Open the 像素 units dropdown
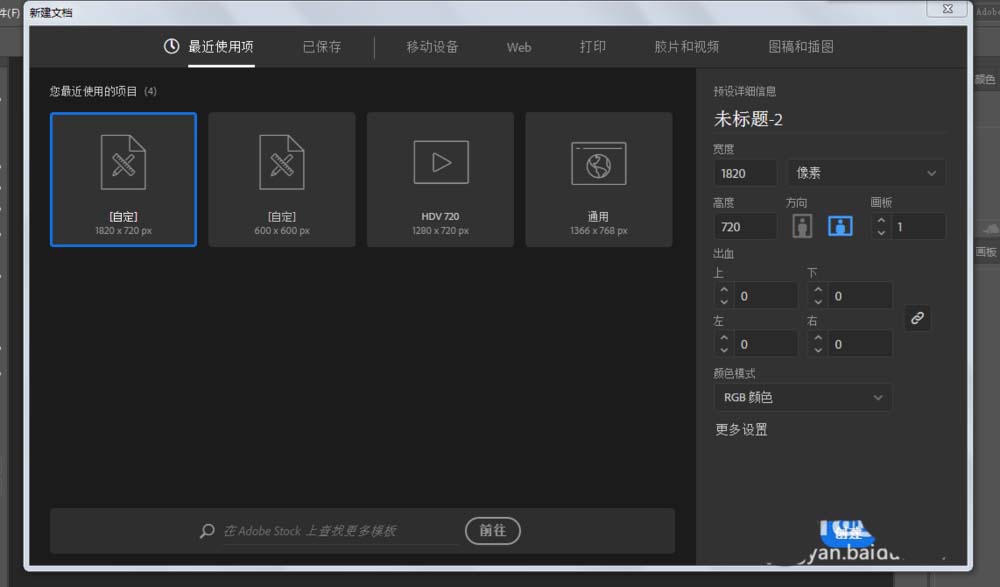 pos(866,173)
